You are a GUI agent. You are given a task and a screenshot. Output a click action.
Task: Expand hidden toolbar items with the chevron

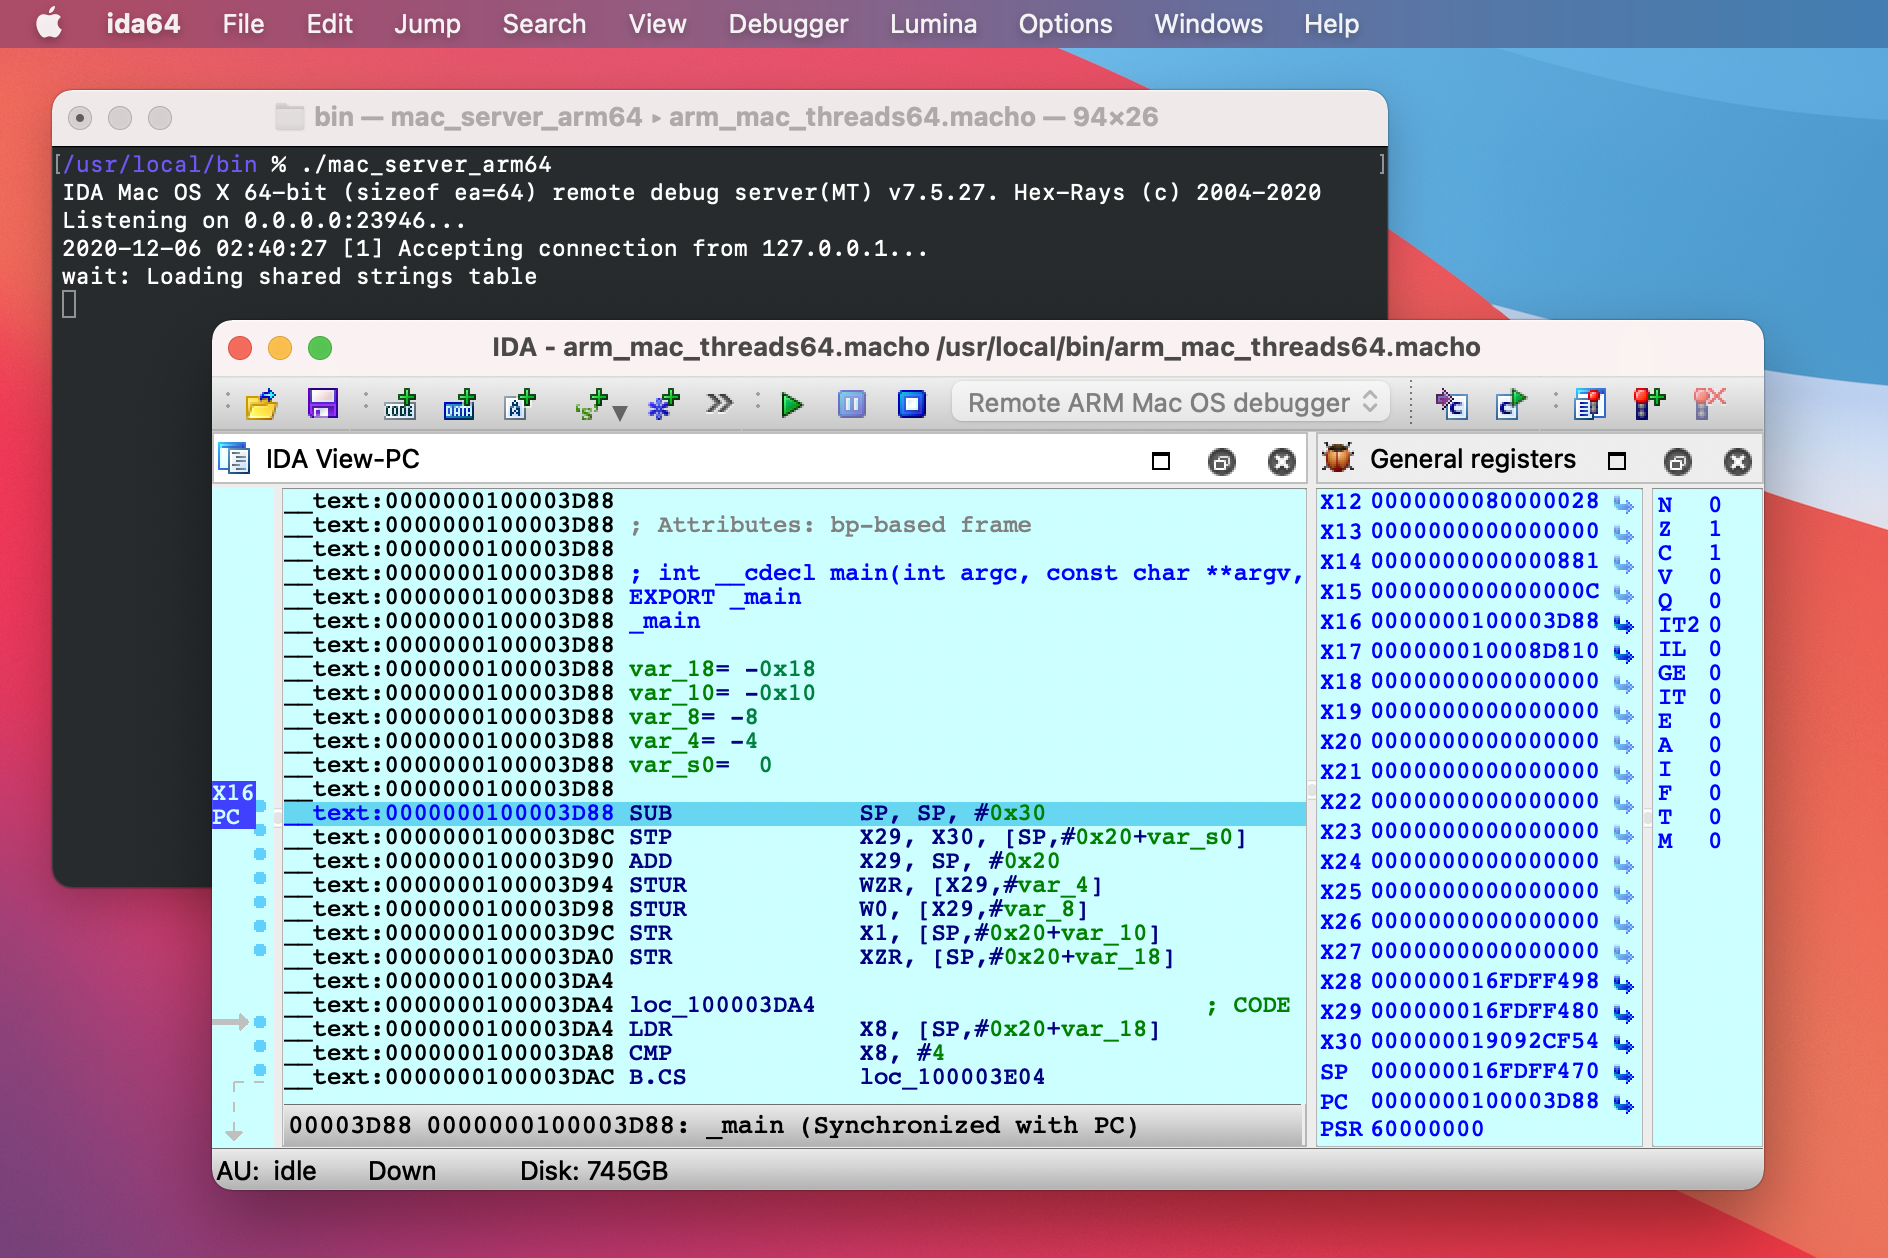[x=718, y=403]
